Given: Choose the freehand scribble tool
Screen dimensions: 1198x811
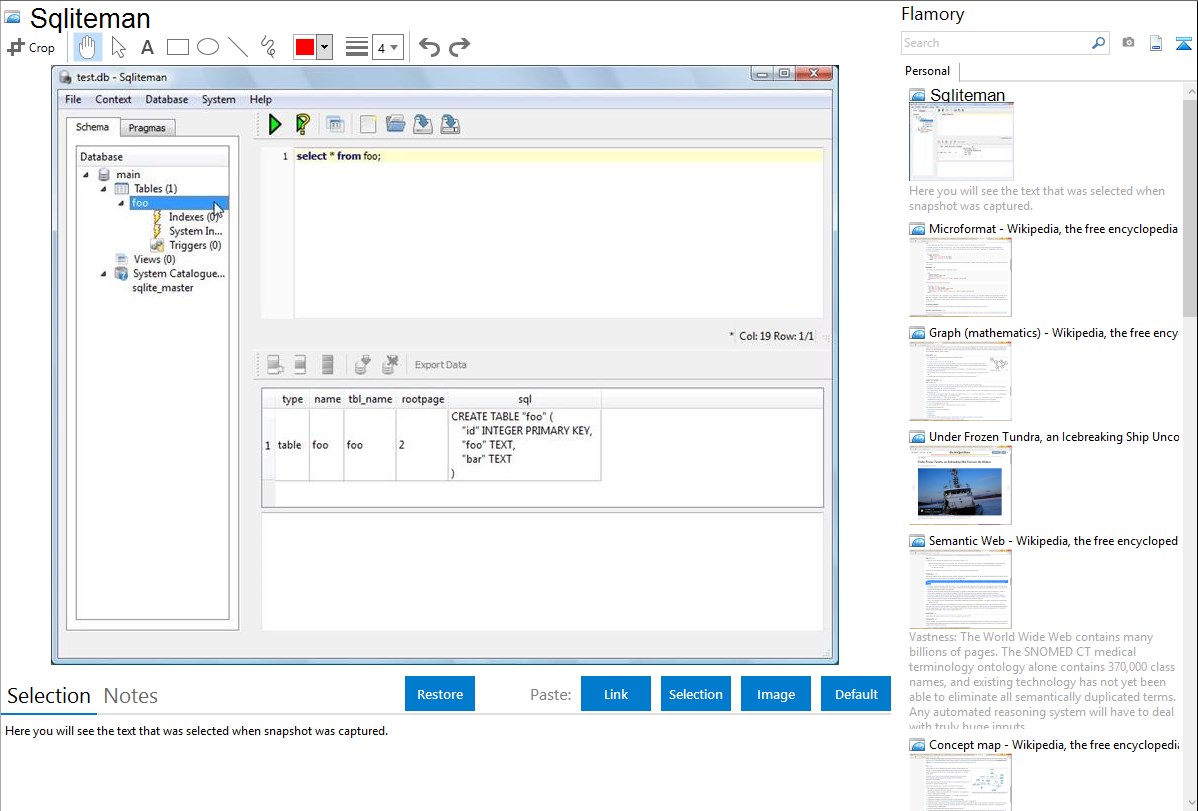Looking at the screenshot, I should [x=268, y=47].
